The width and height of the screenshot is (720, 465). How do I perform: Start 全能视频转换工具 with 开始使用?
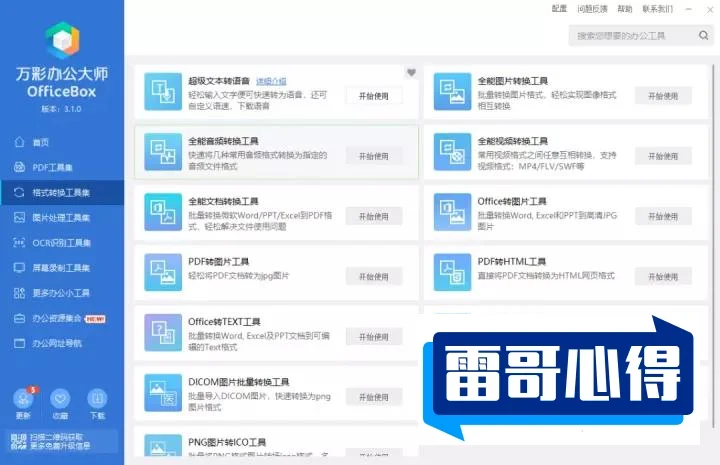[663, 156]
